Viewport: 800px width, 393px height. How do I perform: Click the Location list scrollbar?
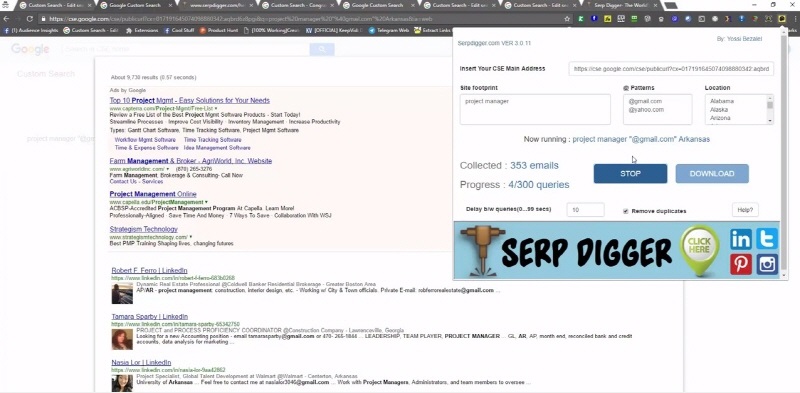pos(770,109)
